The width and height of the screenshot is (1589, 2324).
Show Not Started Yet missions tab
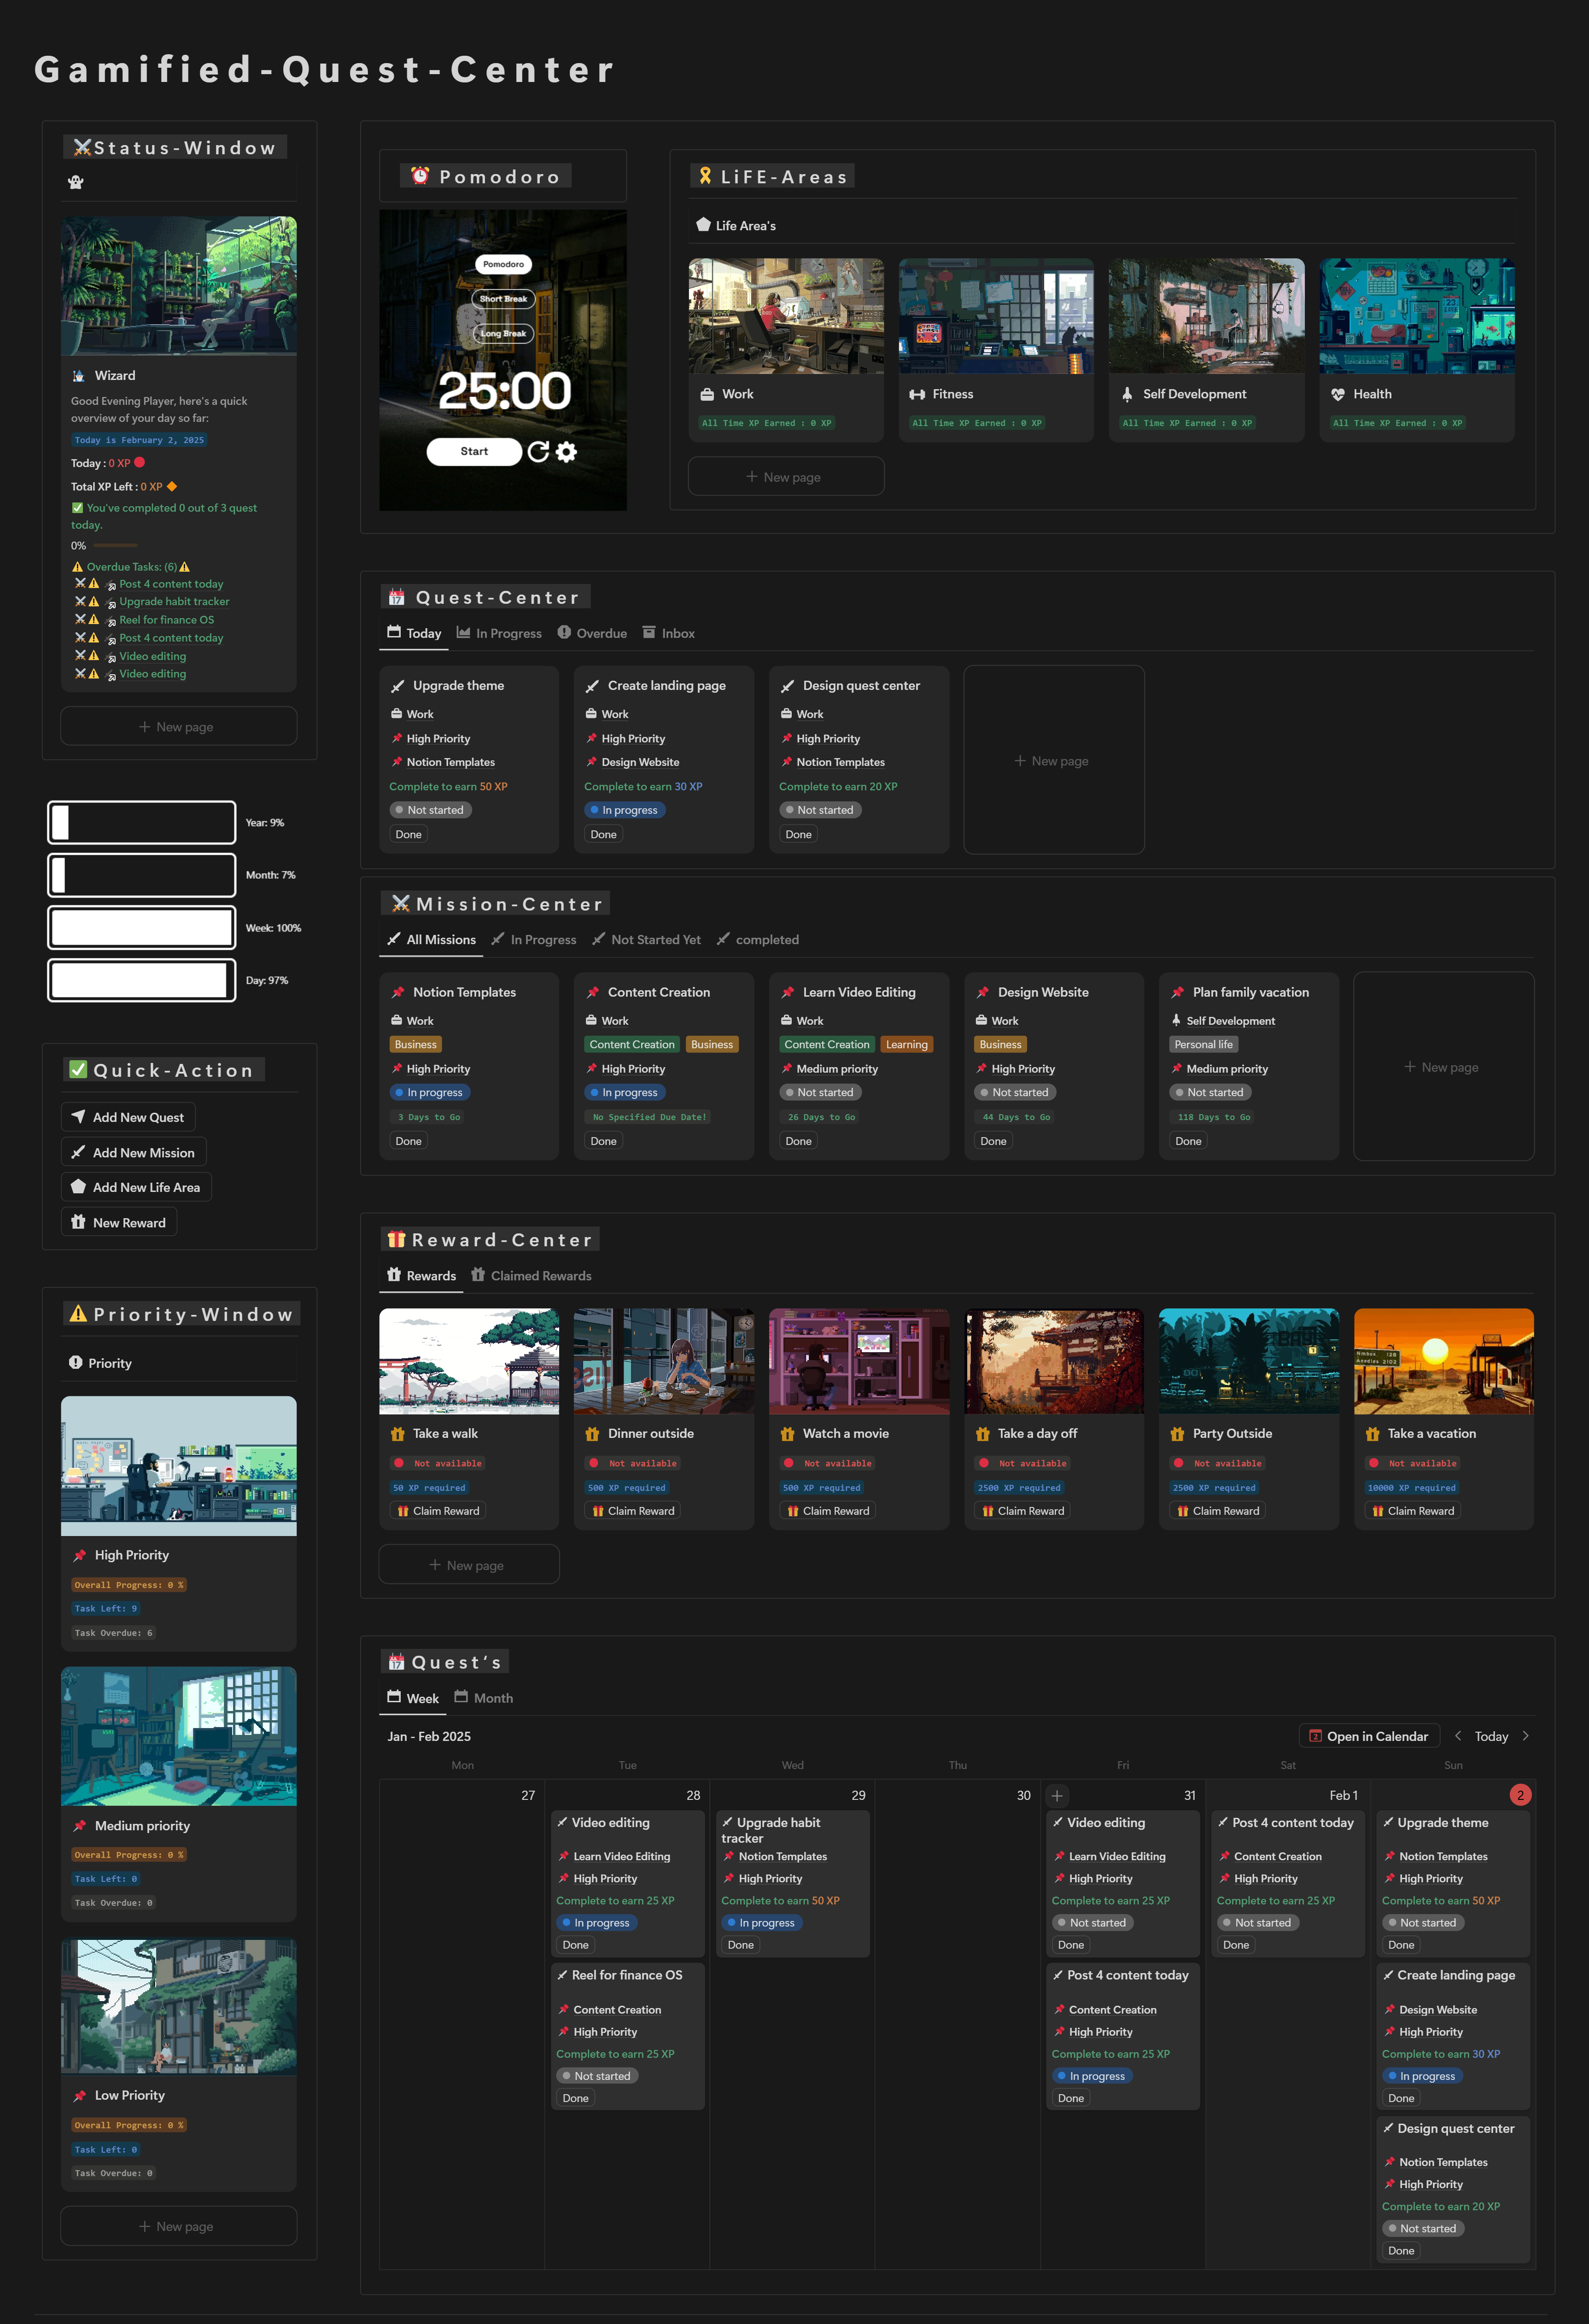coord(646,939)
